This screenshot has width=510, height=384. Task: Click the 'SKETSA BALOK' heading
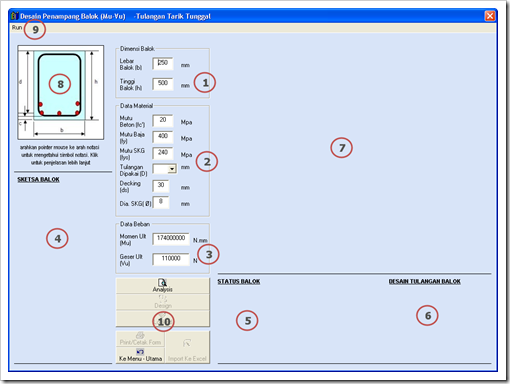pos(38,180)
